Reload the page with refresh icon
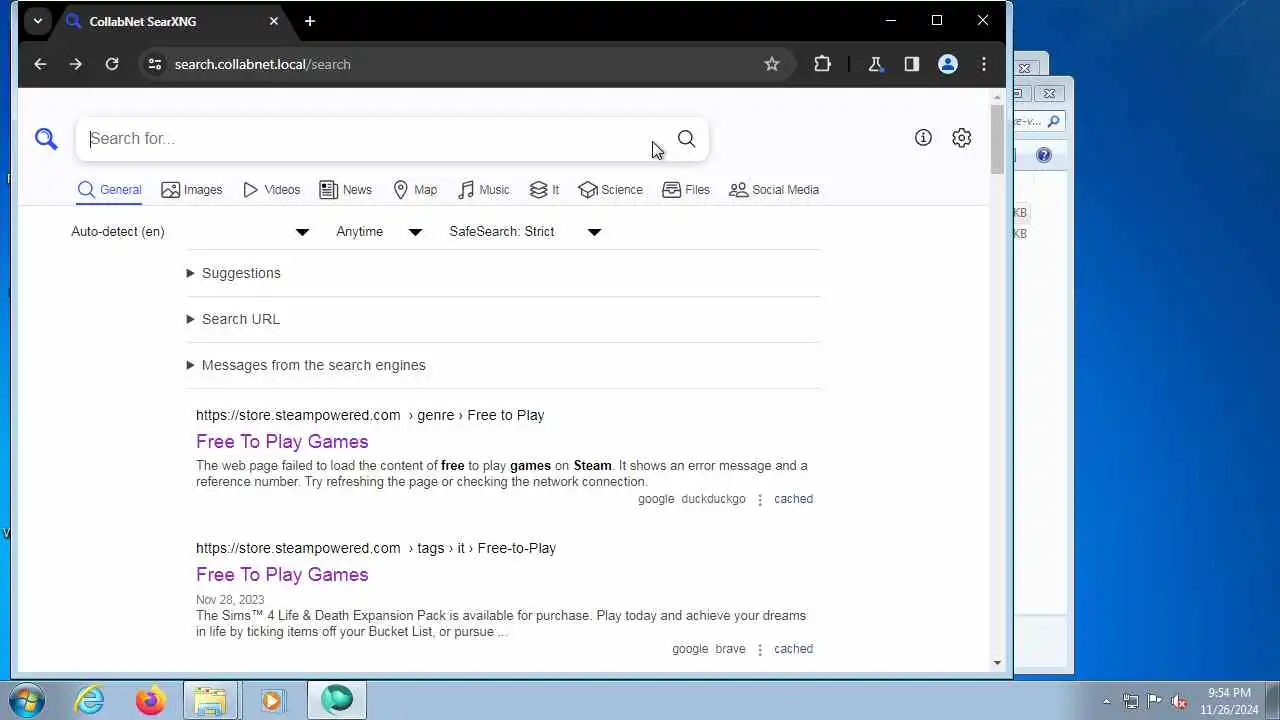The height and width of the screenshot is (720, 1280). (112, 64)
